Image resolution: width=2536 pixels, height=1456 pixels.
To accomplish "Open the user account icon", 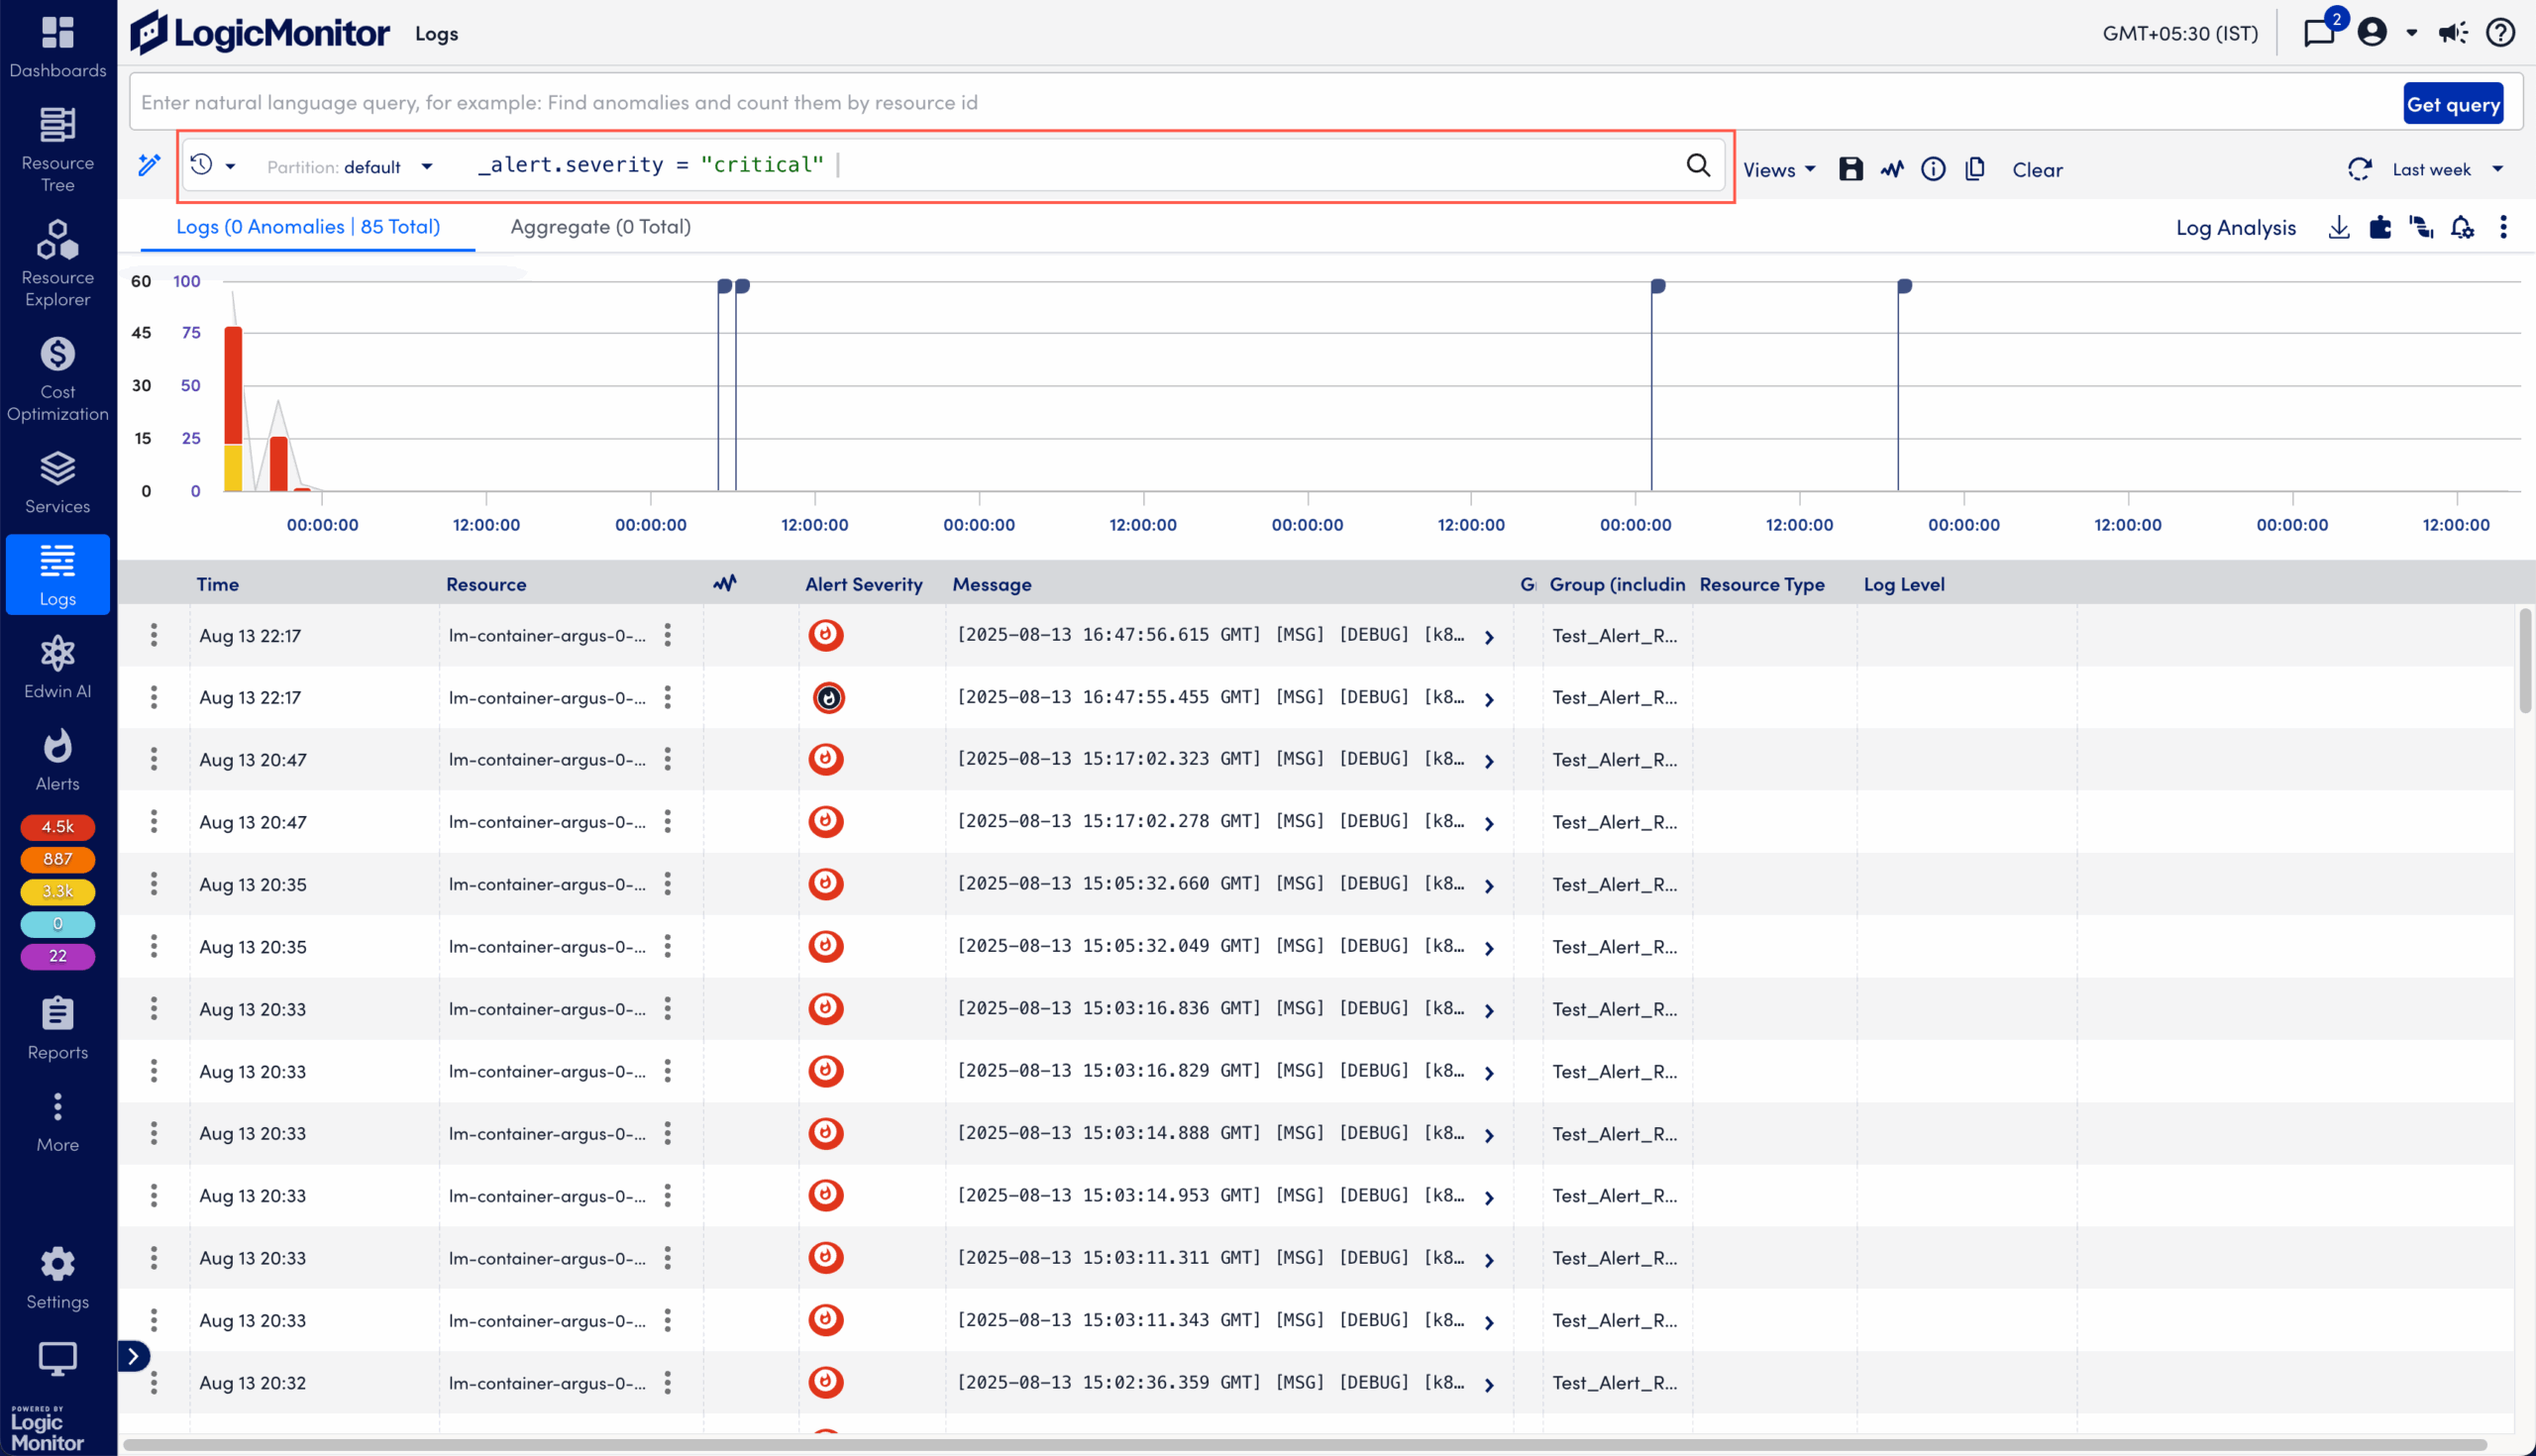I will [2372, 33].
